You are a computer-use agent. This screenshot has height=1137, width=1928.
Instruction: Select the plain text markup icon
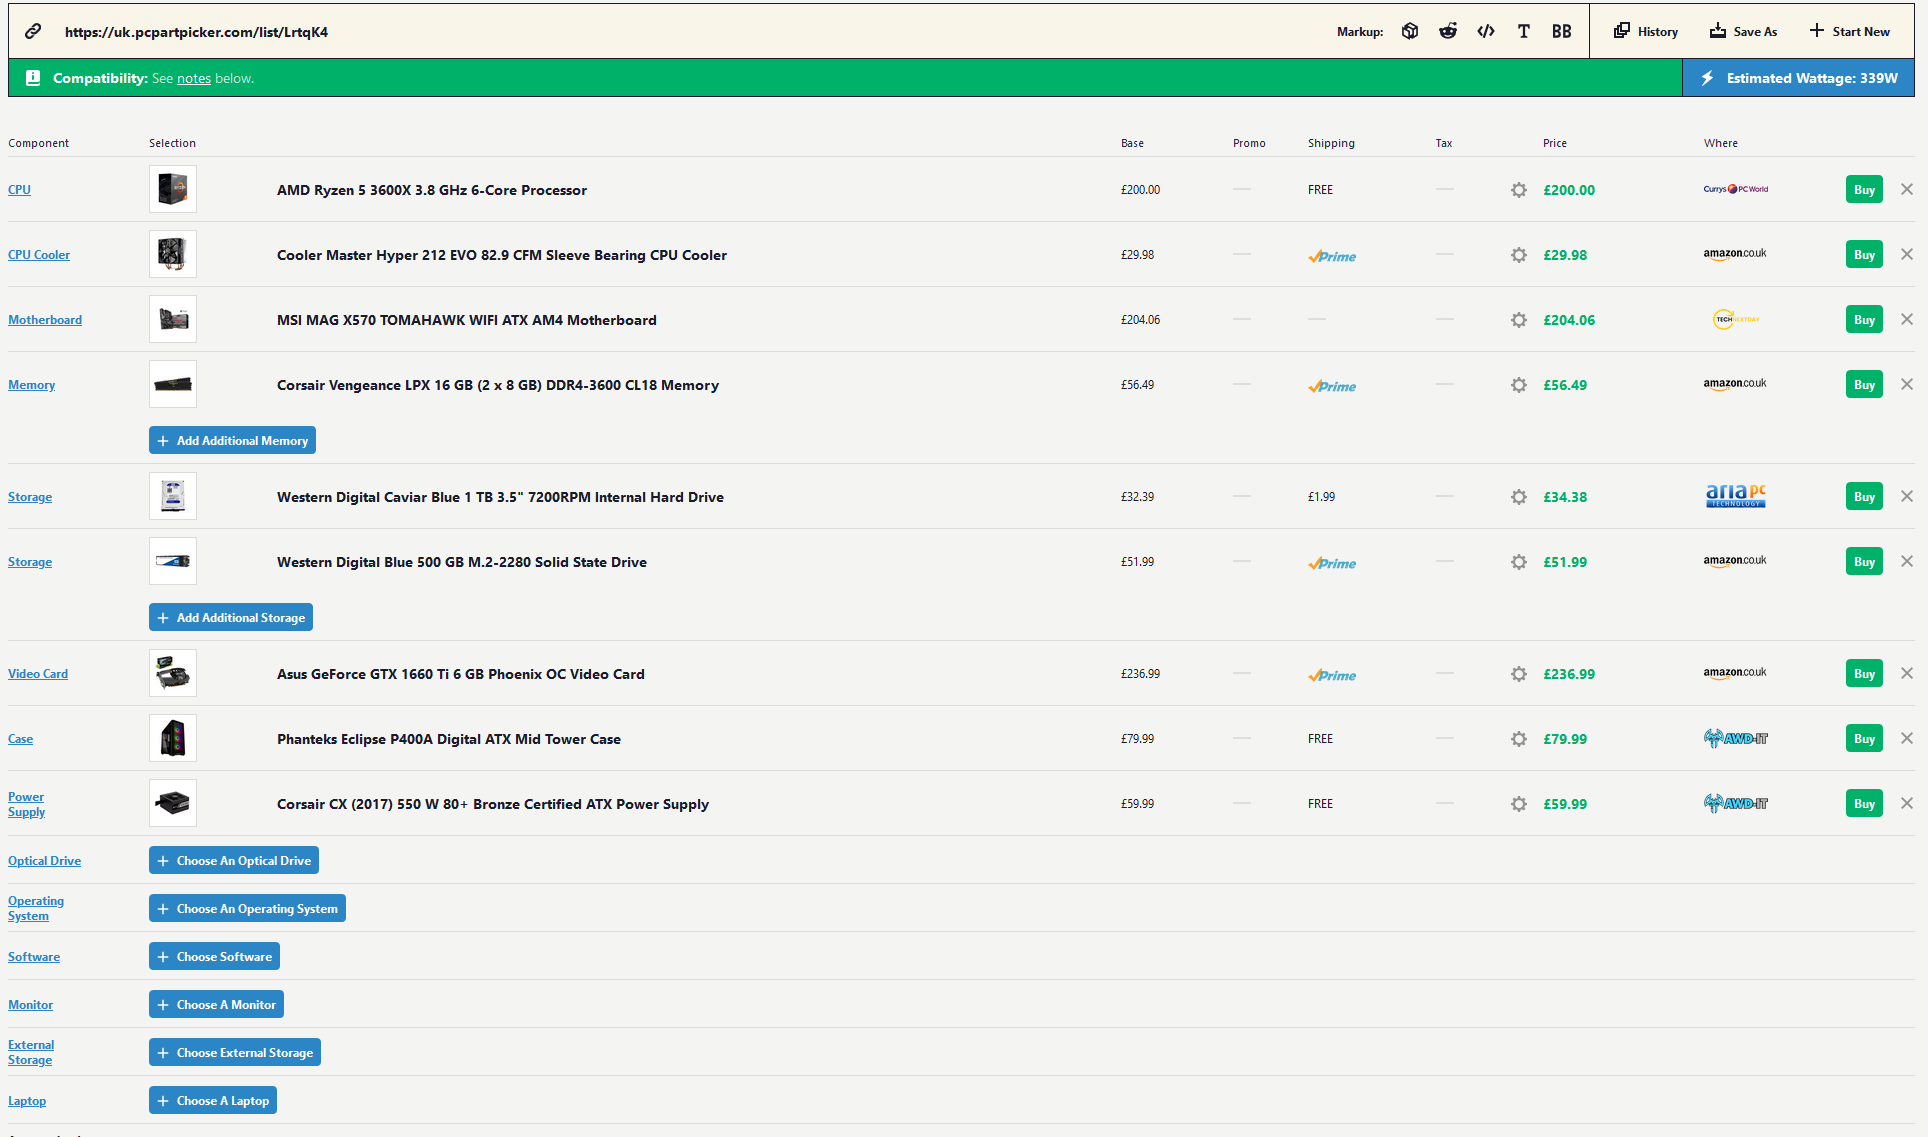[1523, 31]
